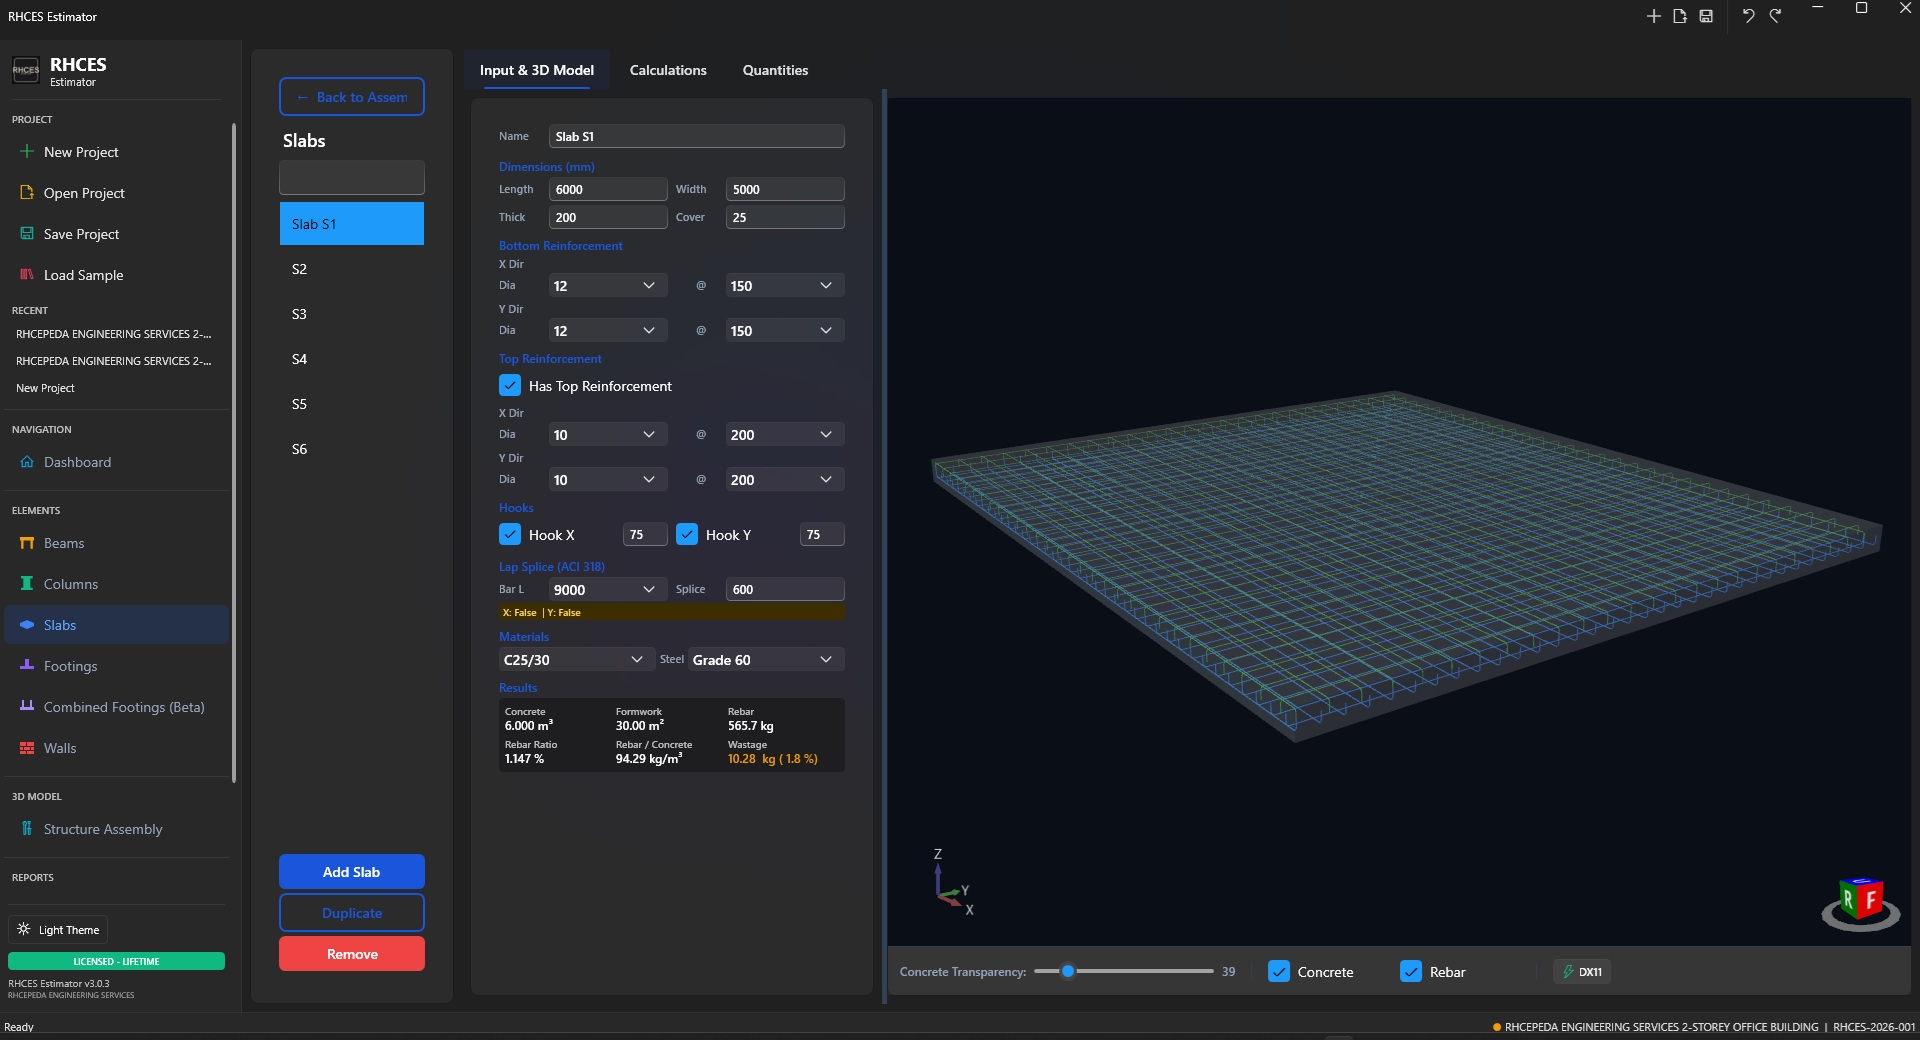Click the Structure Assembly icon
Image resolution: width=1920 pixels, height=1040 pixels.
point(27,829)
